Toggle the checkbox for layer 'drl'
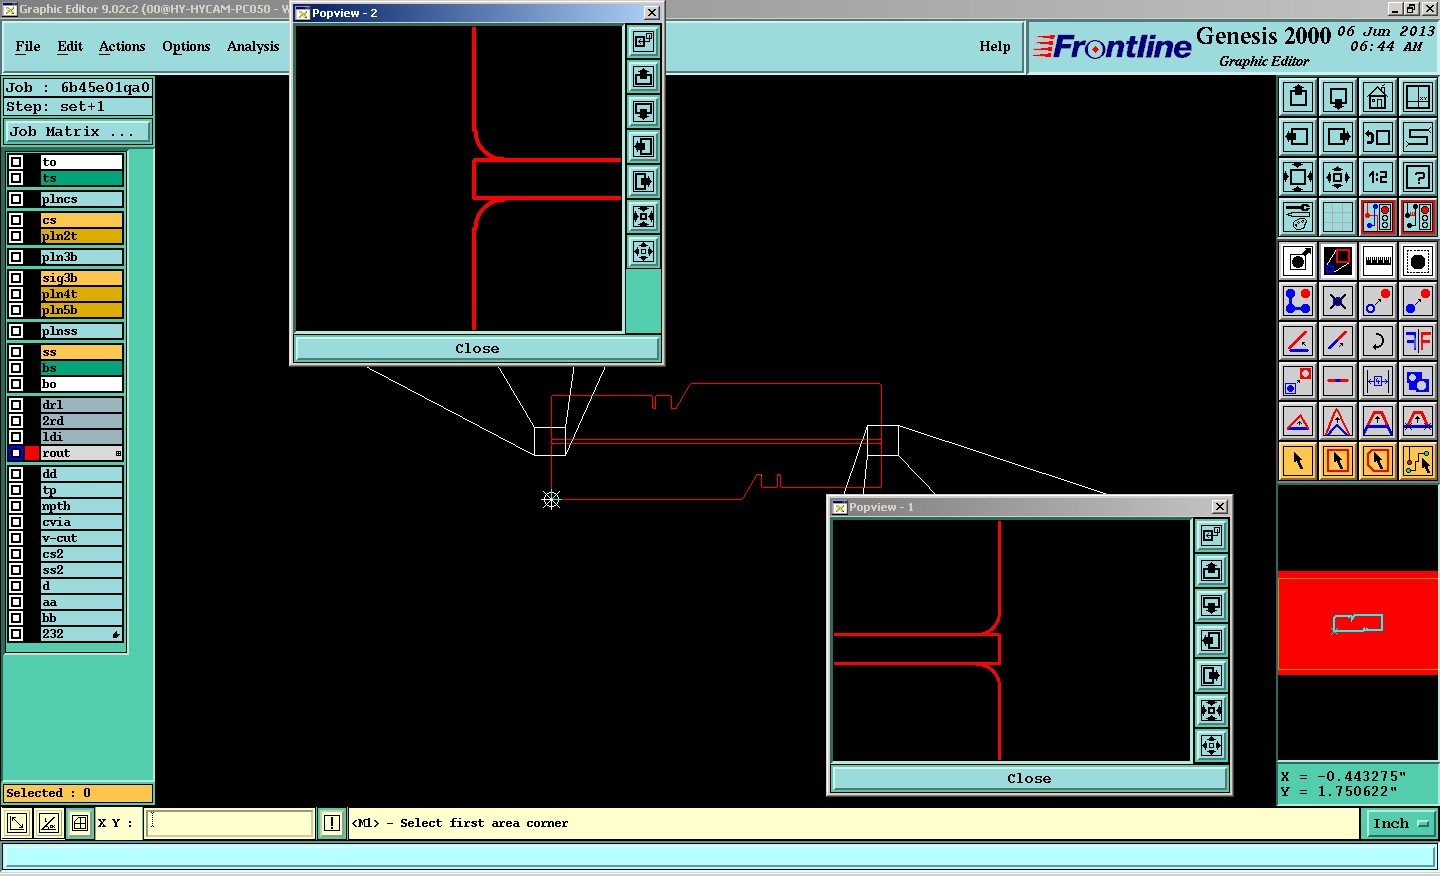1440x876 pixels. tap(16, 405)
